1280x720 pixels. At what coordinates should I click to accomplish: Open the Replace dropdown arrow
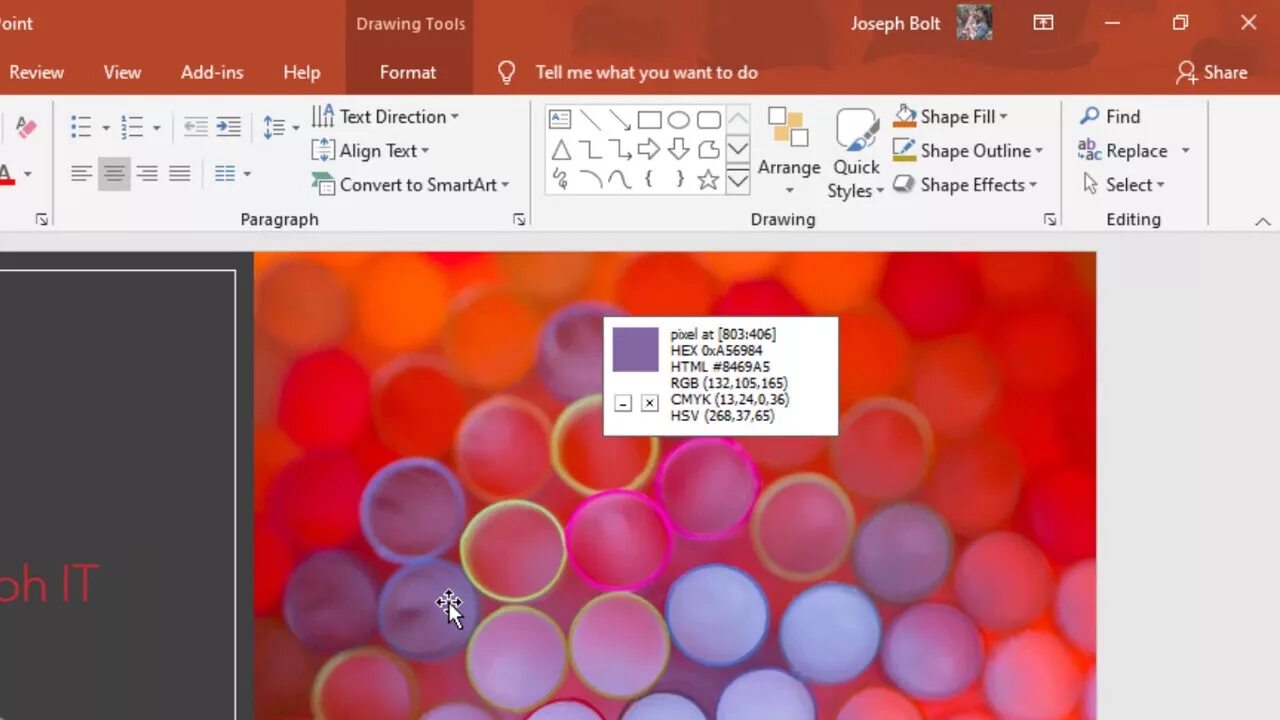pos(1186,151)
